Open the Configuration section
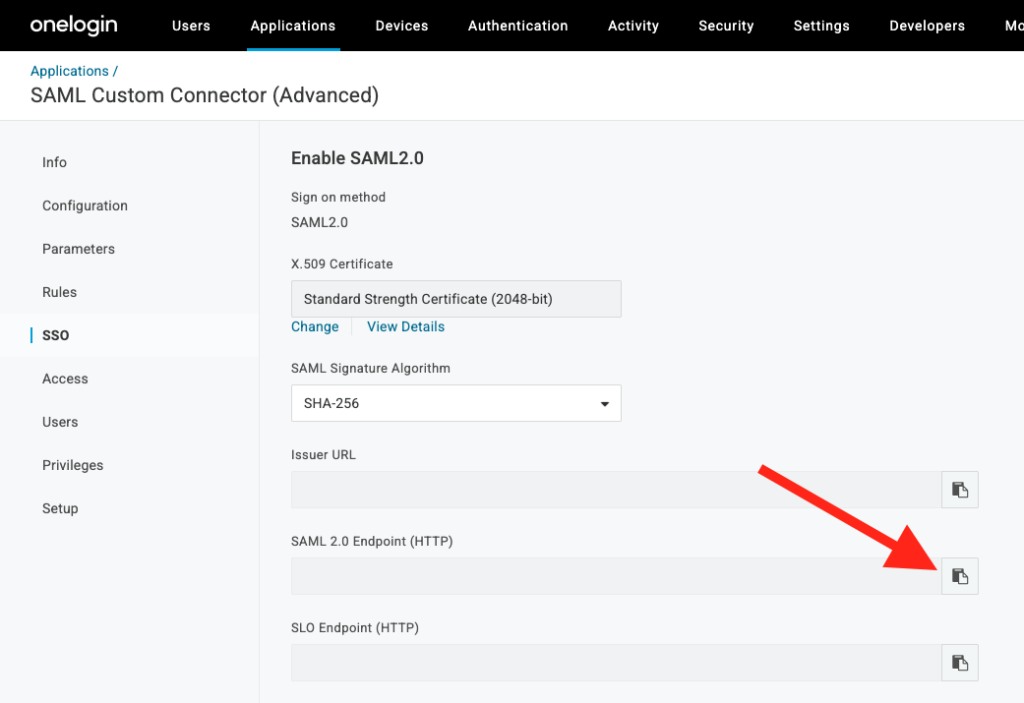 pyautogui.click(x=85, y=205)
